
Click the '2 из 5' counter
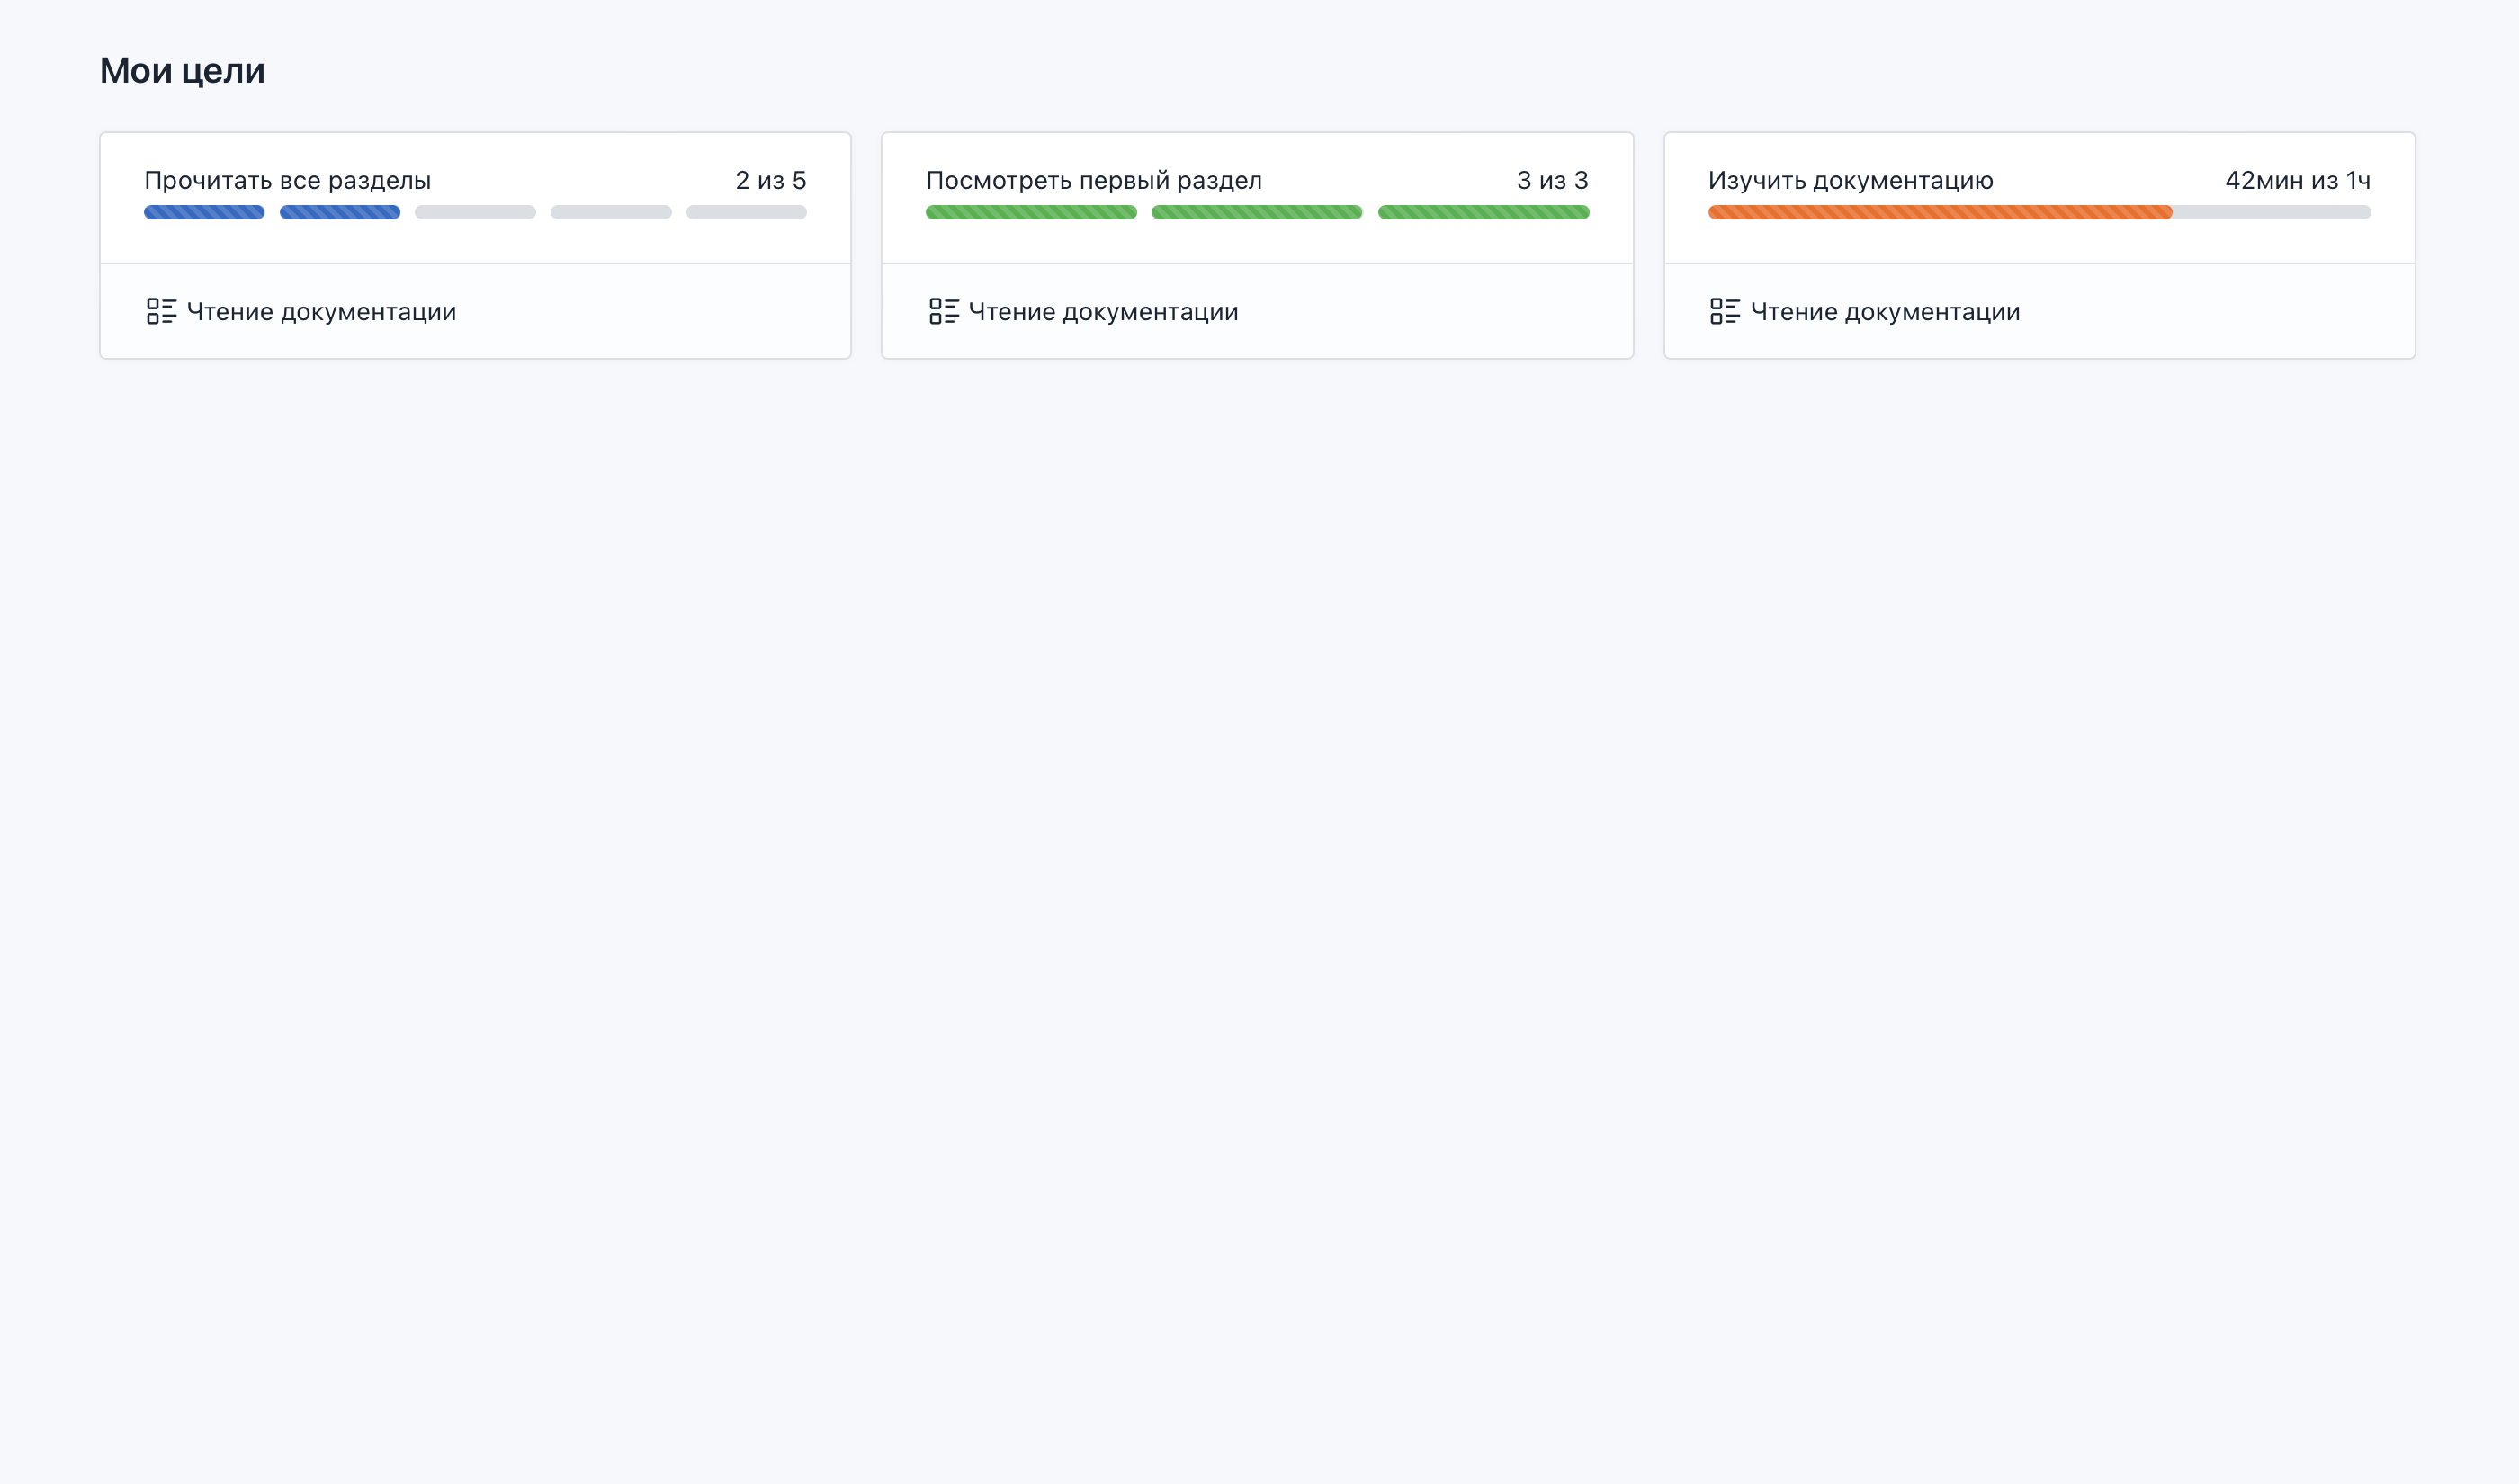(771, 181)
